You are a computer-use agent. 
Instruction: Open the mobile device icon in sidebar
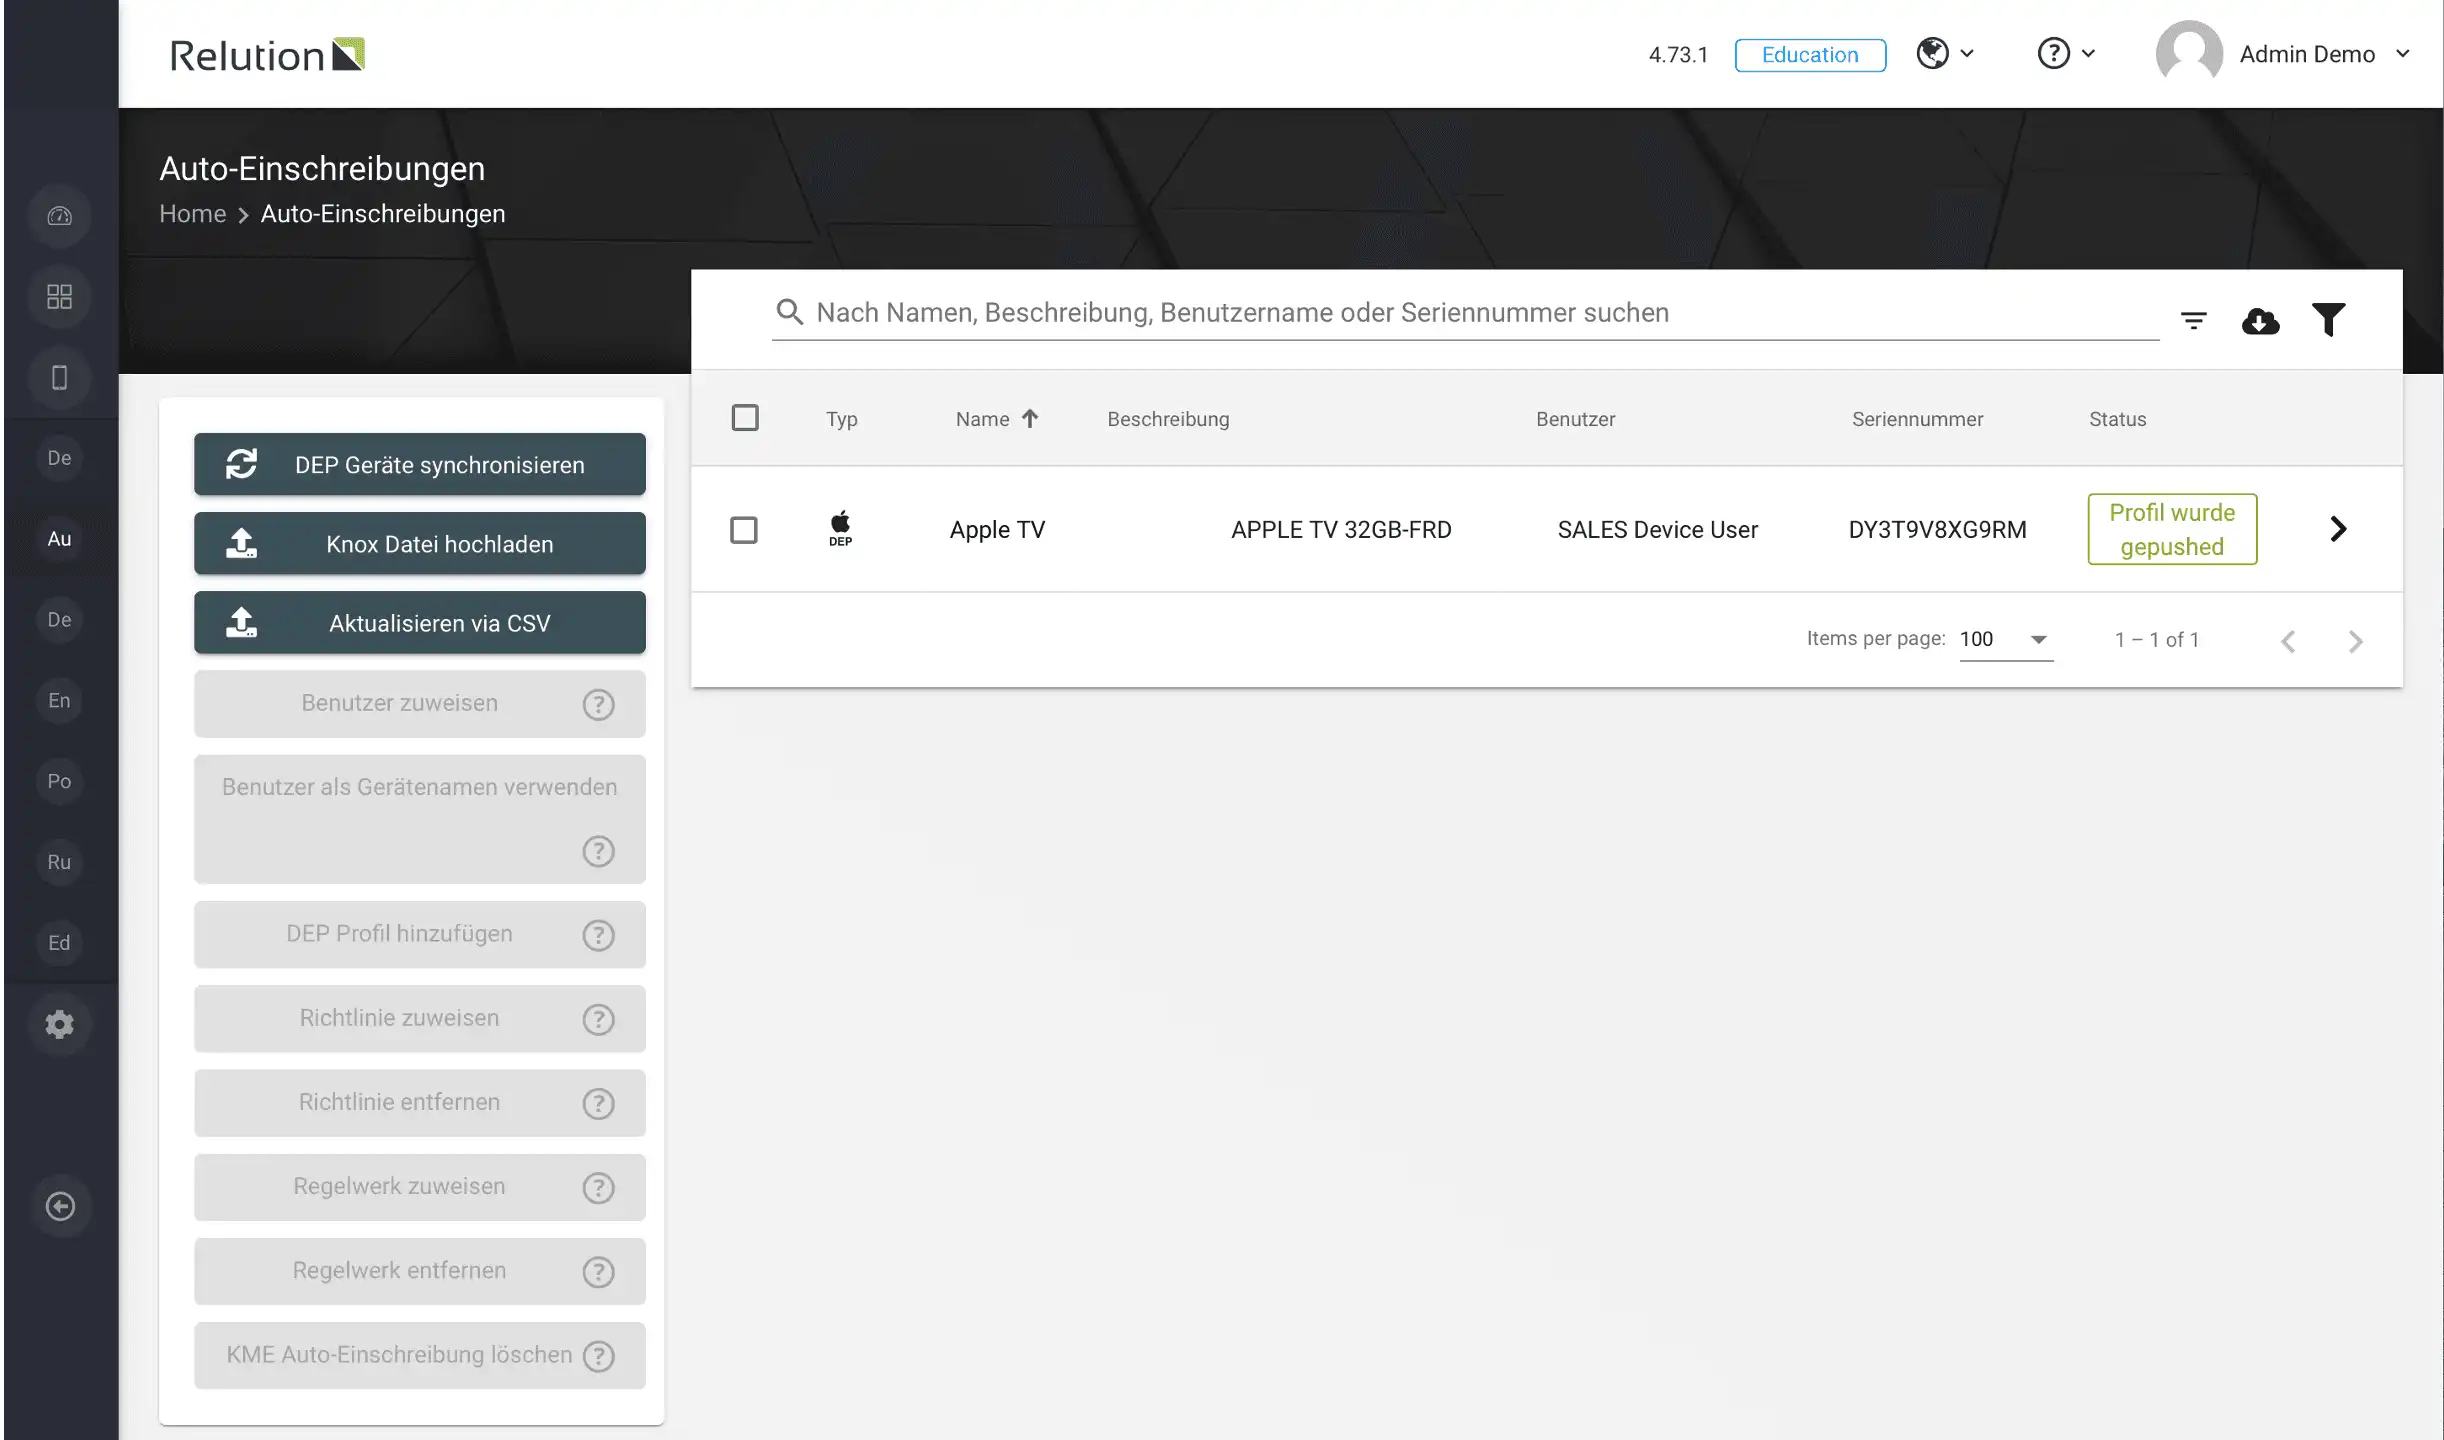click(x=60, y=378)
